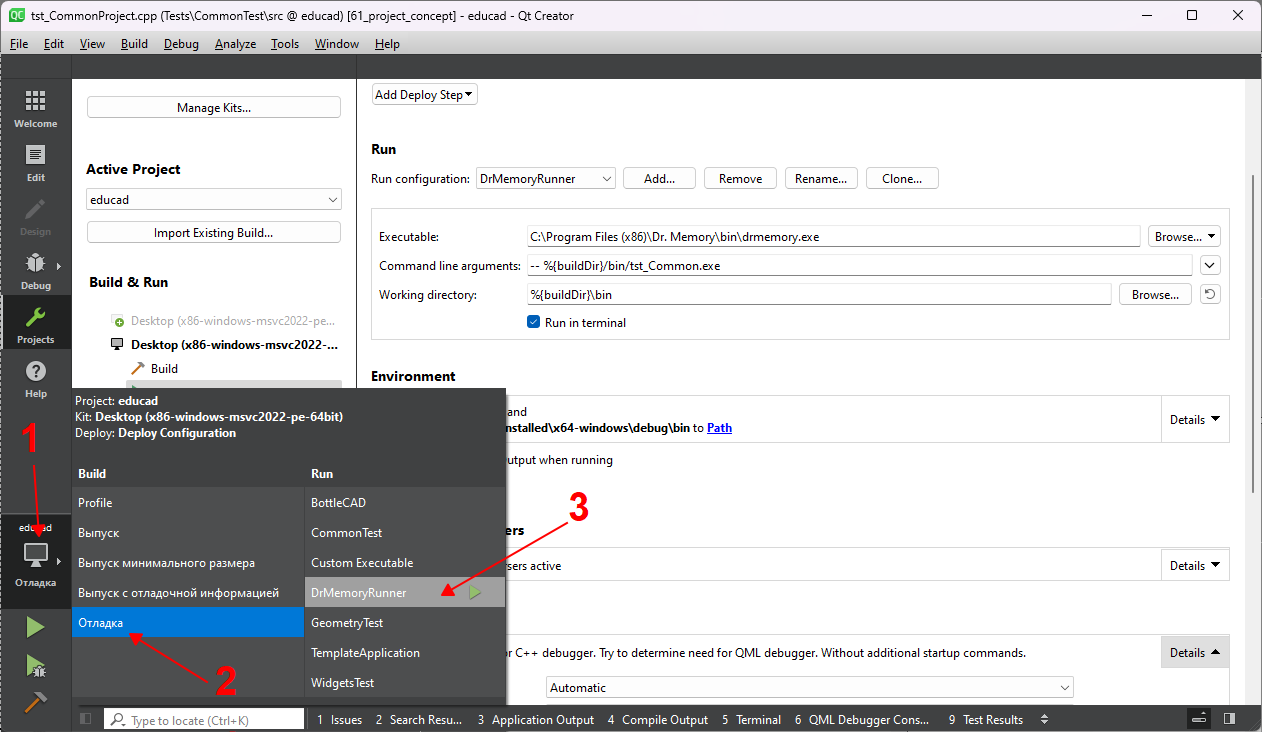Viewport: 1262px width, 732px height.
Task: Select Выпуск минимального размера build configuration
Action: click(188, 563)
